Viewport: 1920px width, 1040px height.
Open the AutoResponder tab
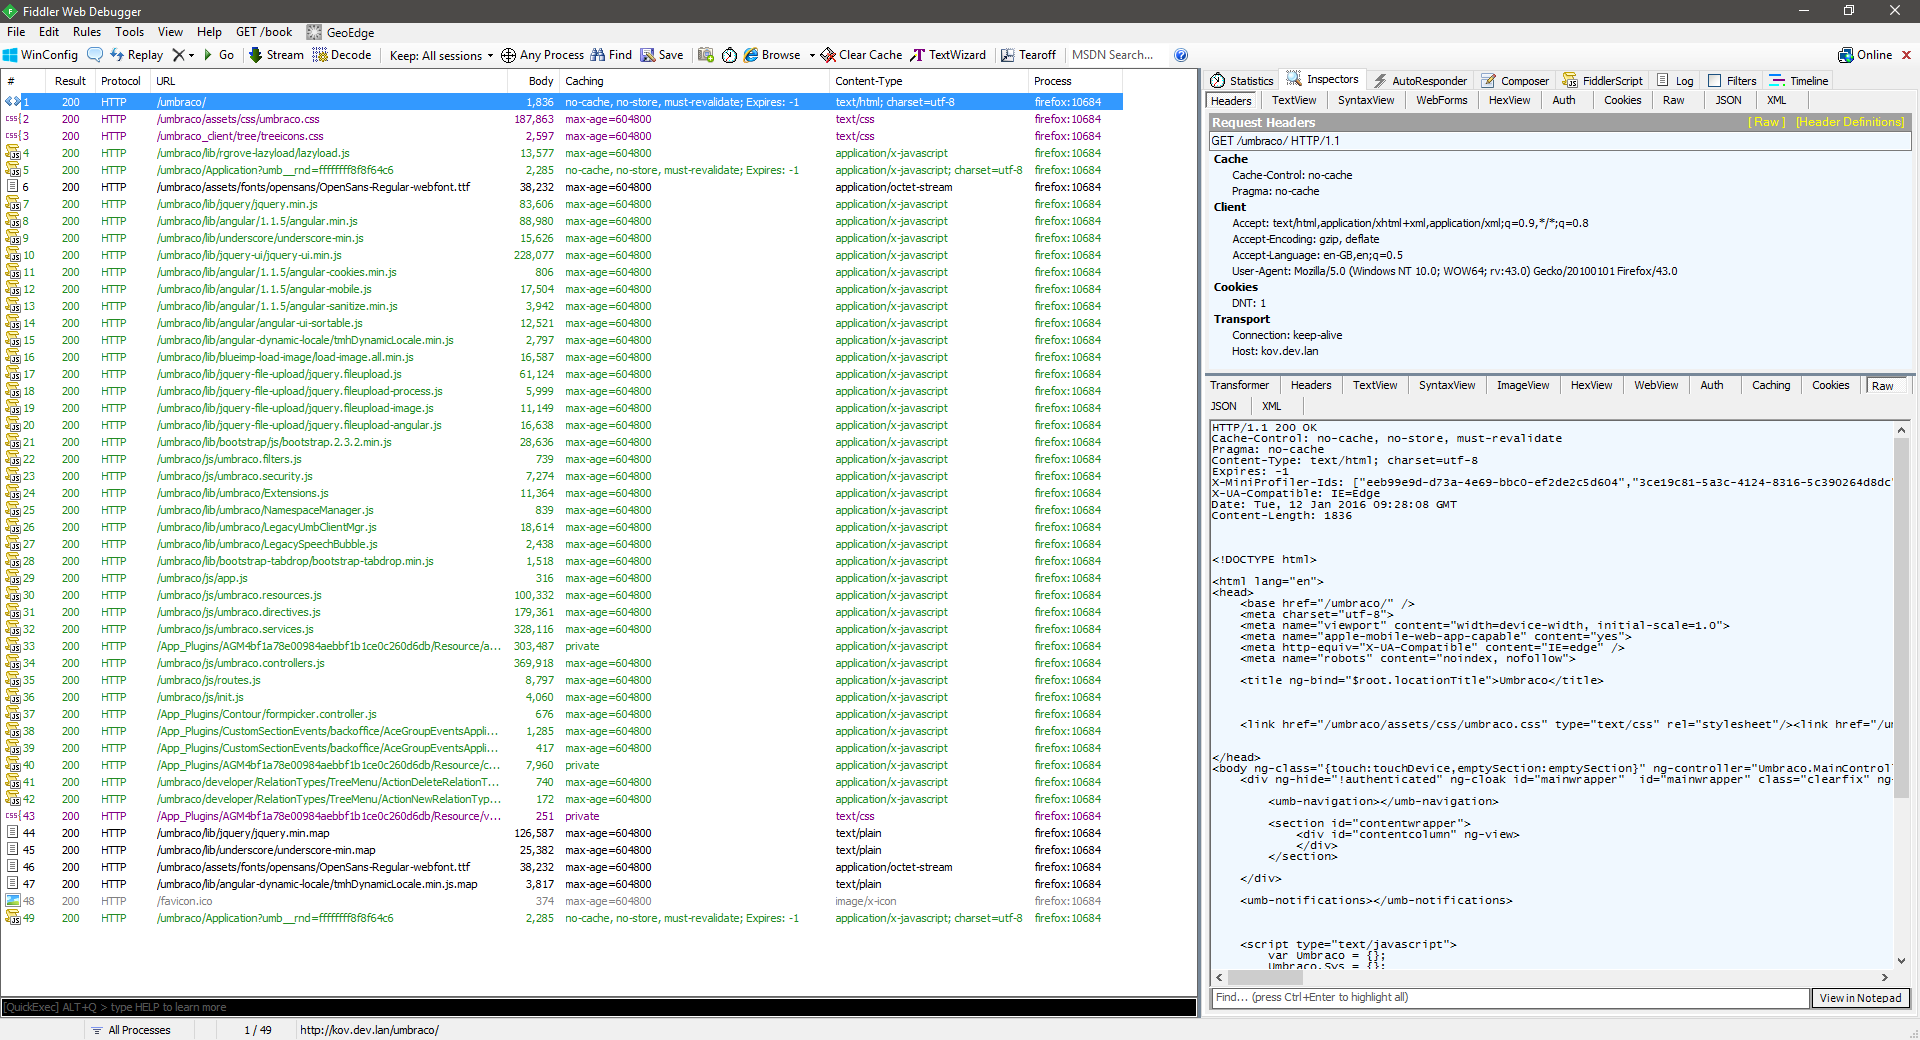pos(1420,81)
